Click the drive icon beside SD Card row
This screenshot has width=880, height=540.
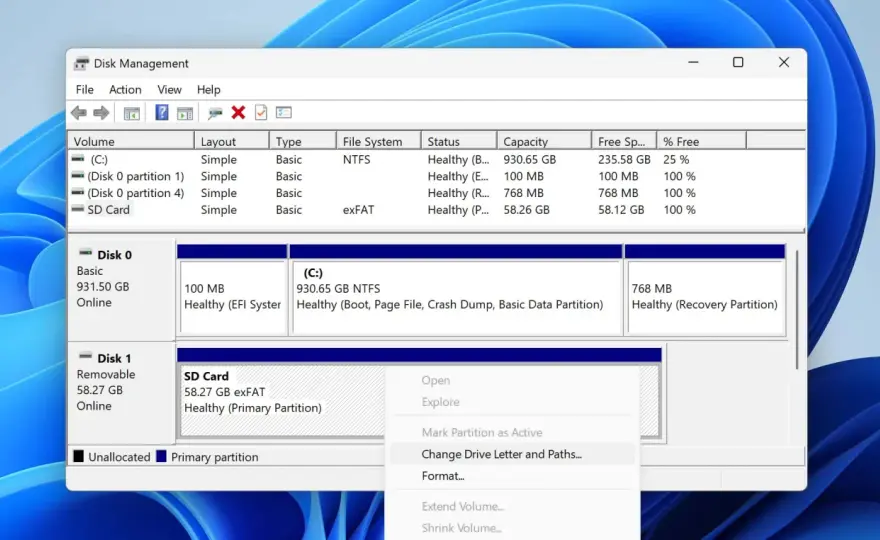click(78, 209)
